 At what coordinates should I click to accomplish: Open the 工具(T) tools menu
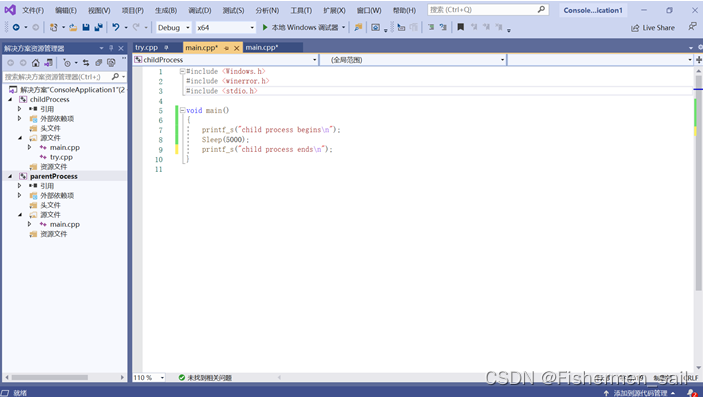tap(301, 10)
